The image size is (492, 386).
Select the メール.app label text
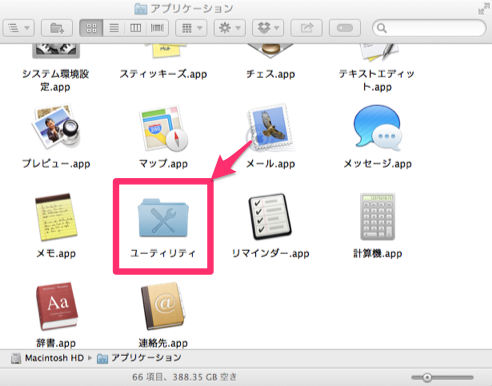pyautogui.click(x=270, y=164)
